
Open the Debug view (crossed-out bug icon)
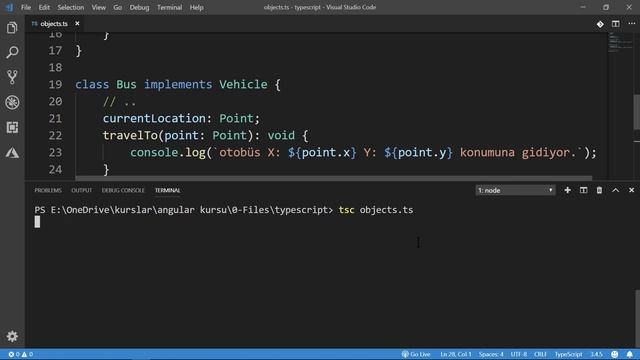click(12, 102)
